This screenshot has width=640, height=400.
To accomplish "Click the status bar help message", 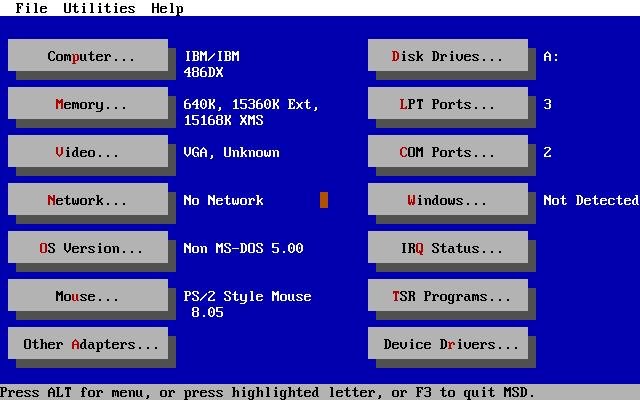I will (x=267, y=392).
